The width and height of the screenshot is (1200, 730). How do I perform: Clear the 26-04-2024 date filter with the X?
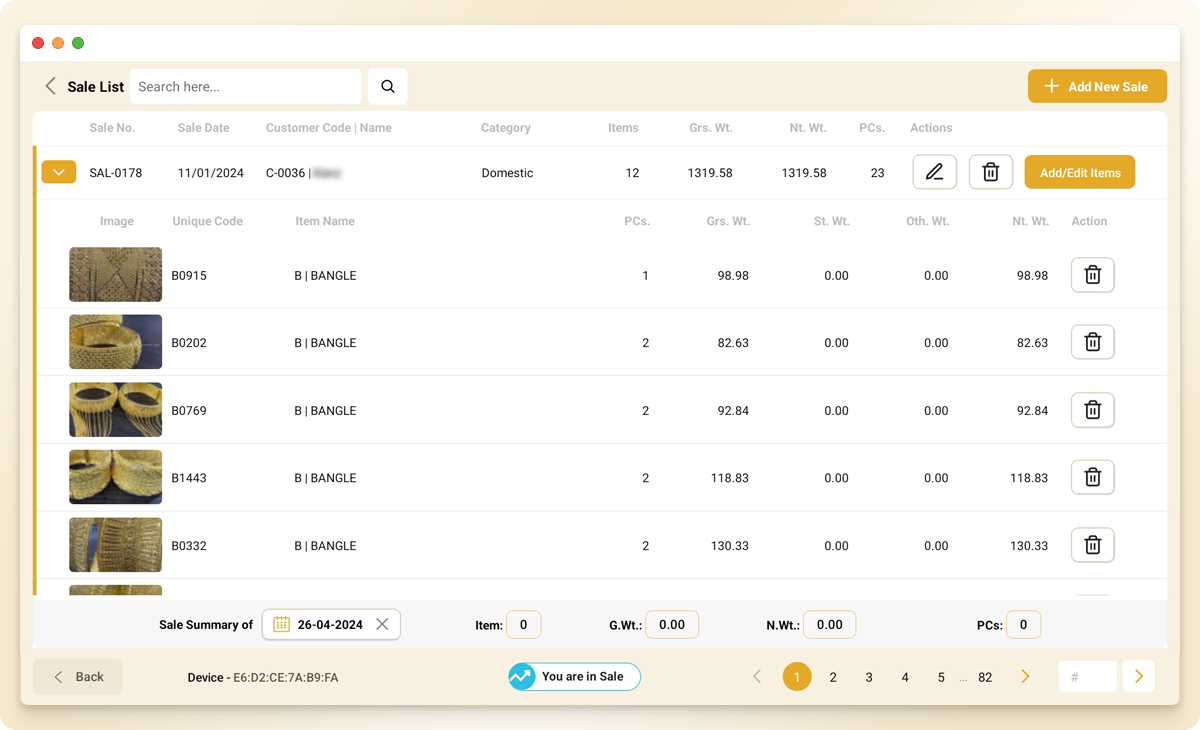pyautogui.click(x=382, y=624)
